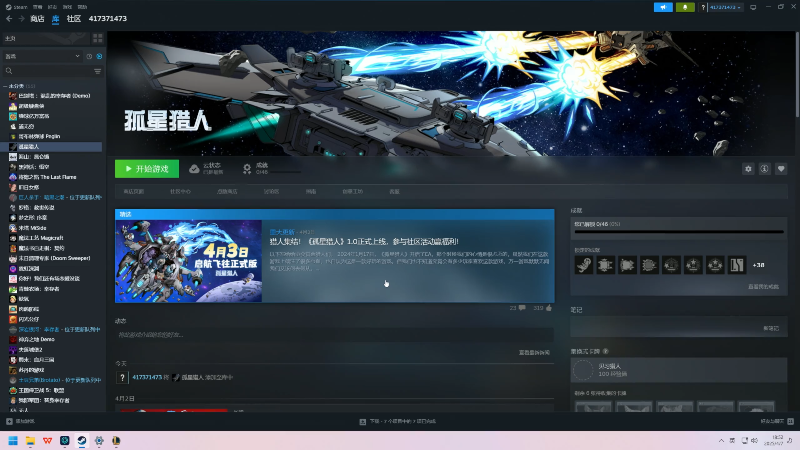Select the Brotato entry queued for update
The image size is (800, 450).
click(55, 380)
